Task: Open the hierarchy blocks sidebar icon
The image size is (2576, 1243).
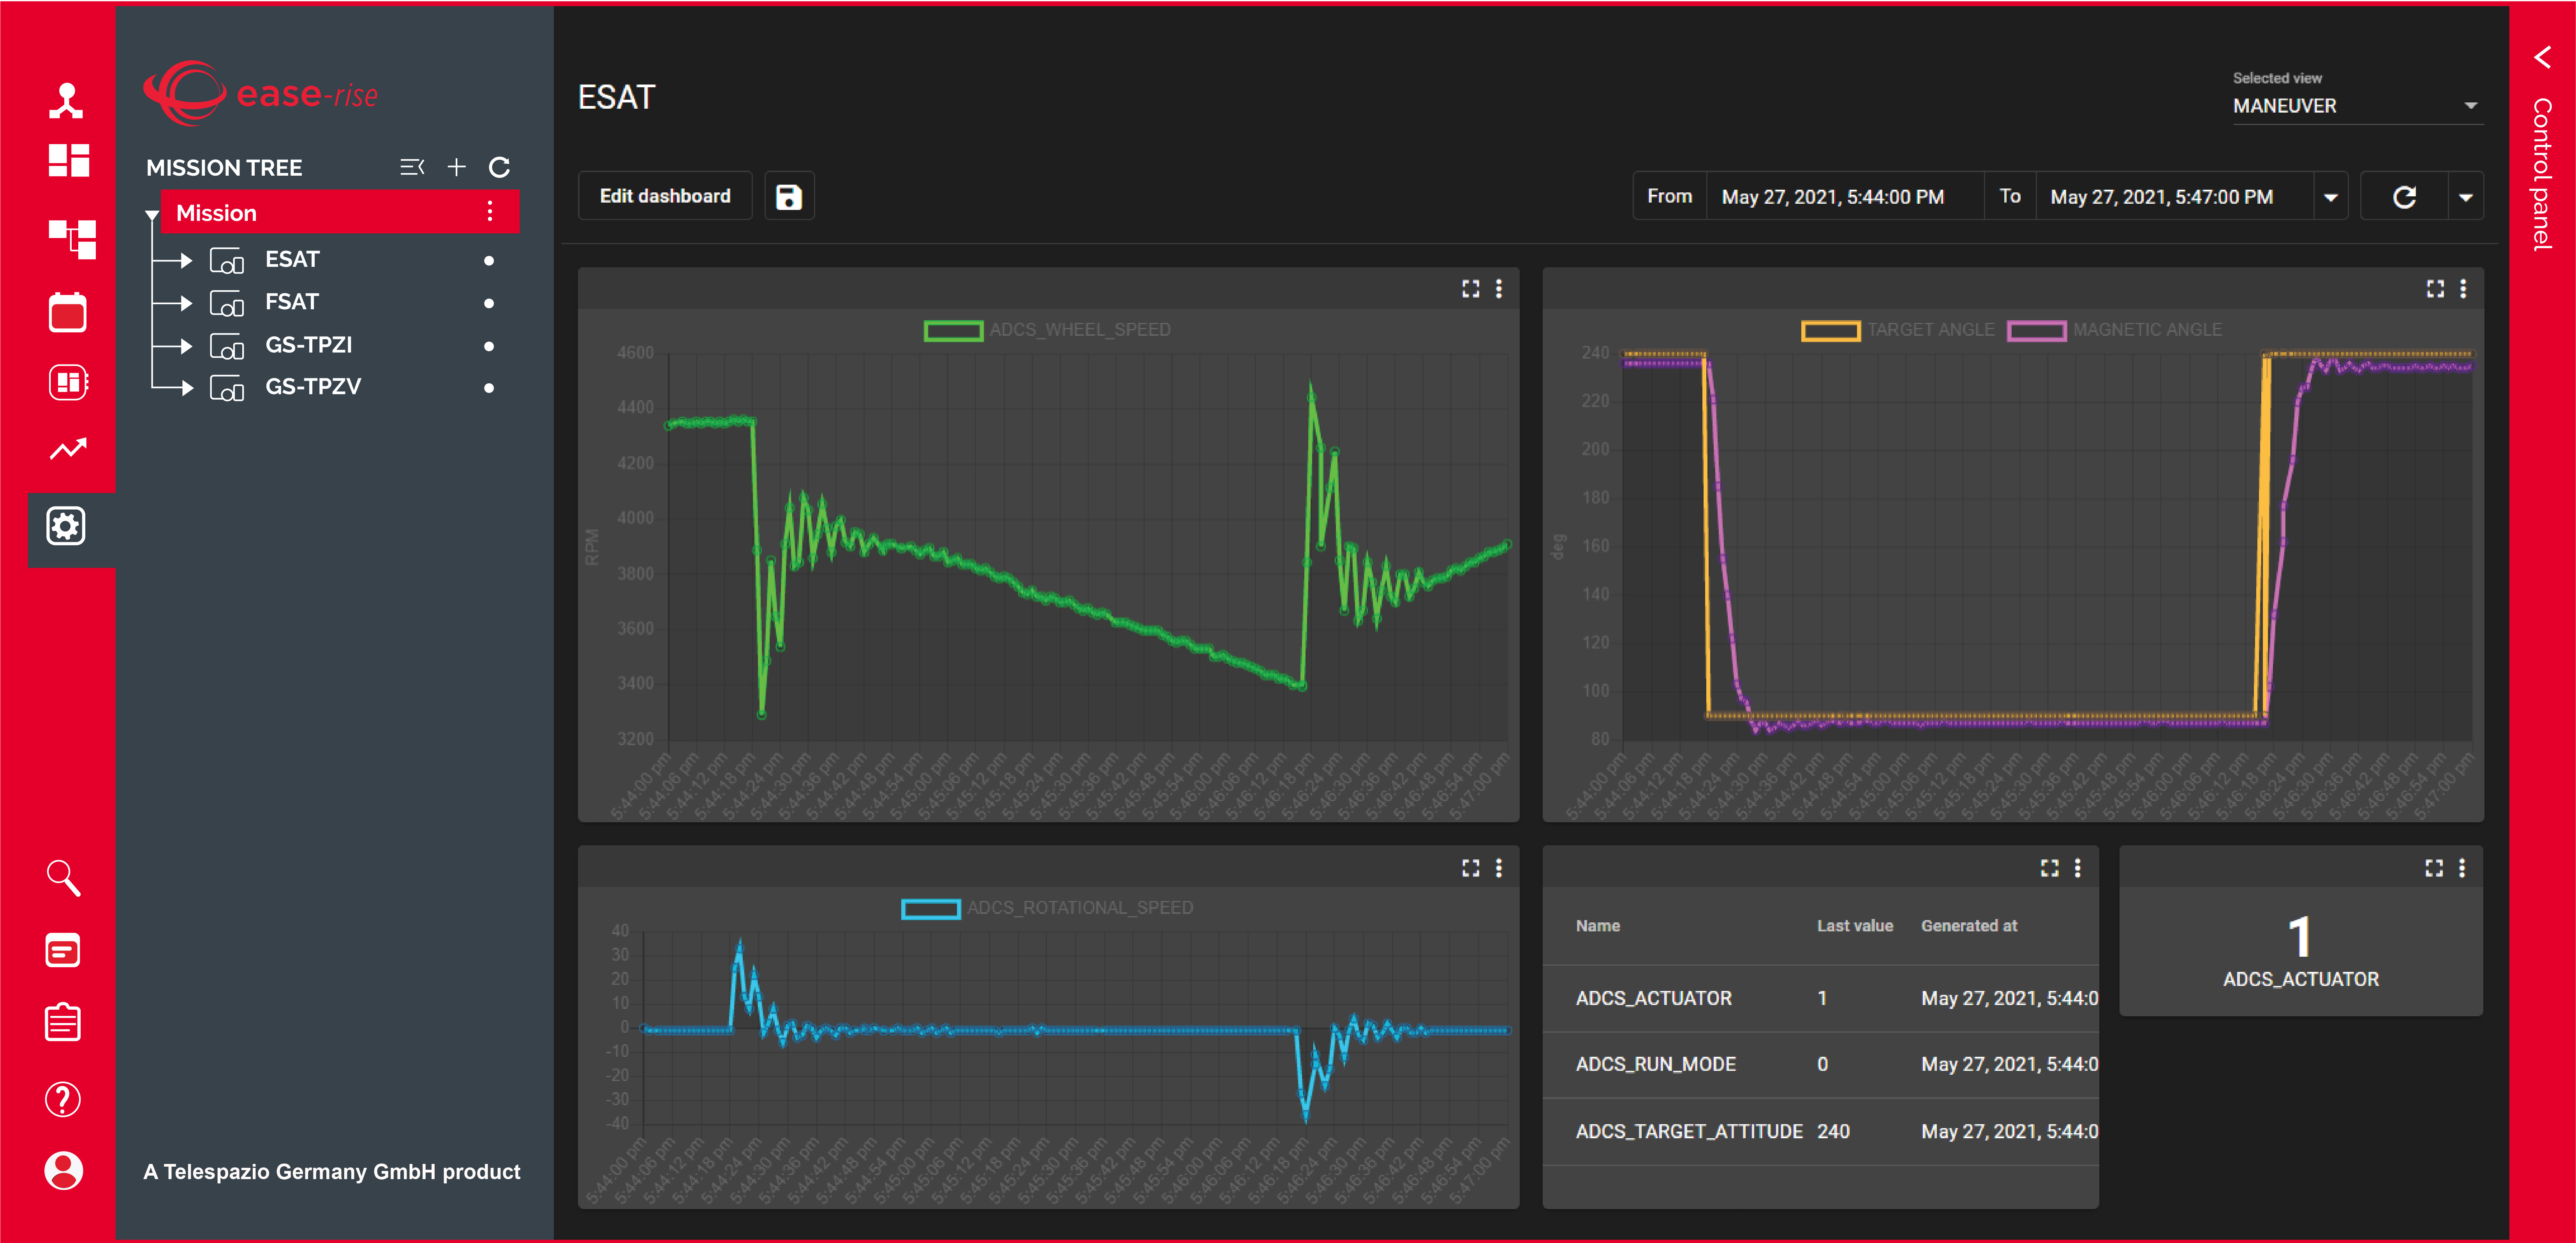Action: click(72, 239)
